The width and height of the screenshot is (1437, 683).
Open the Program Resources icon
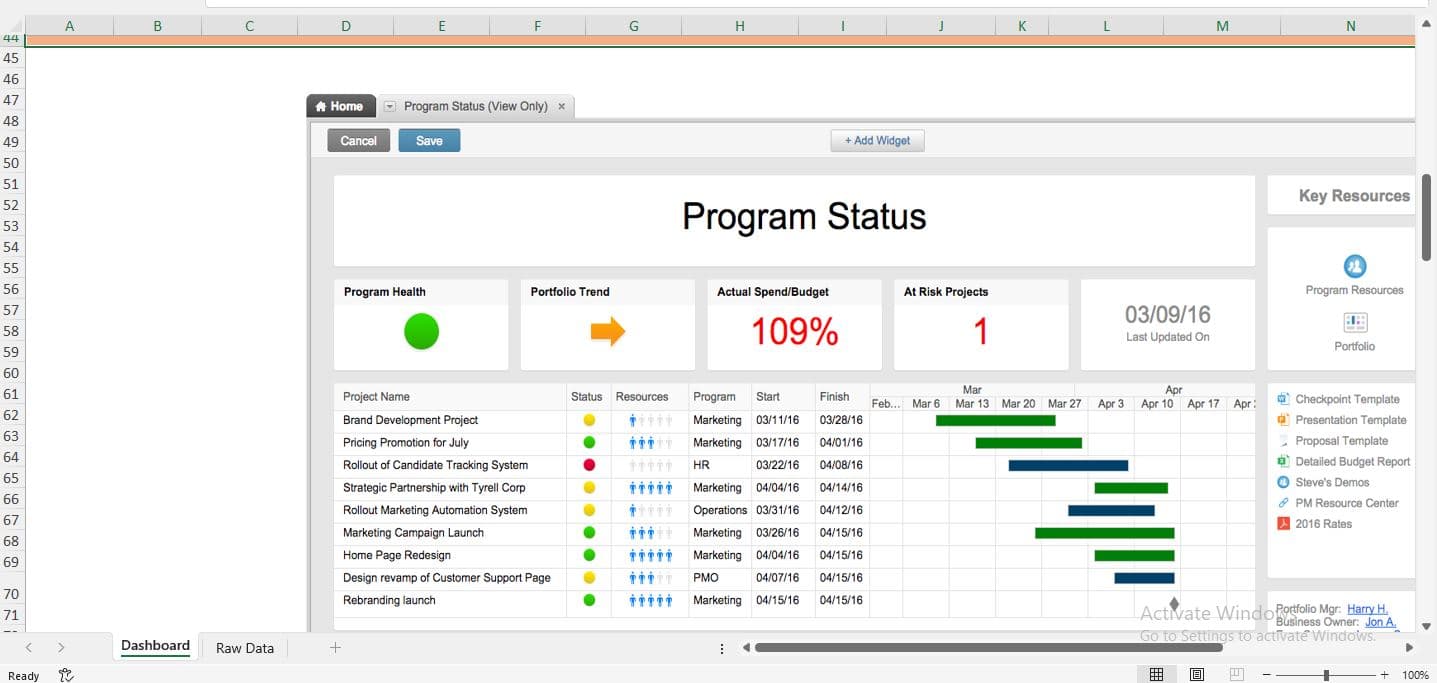[1355, 266]
